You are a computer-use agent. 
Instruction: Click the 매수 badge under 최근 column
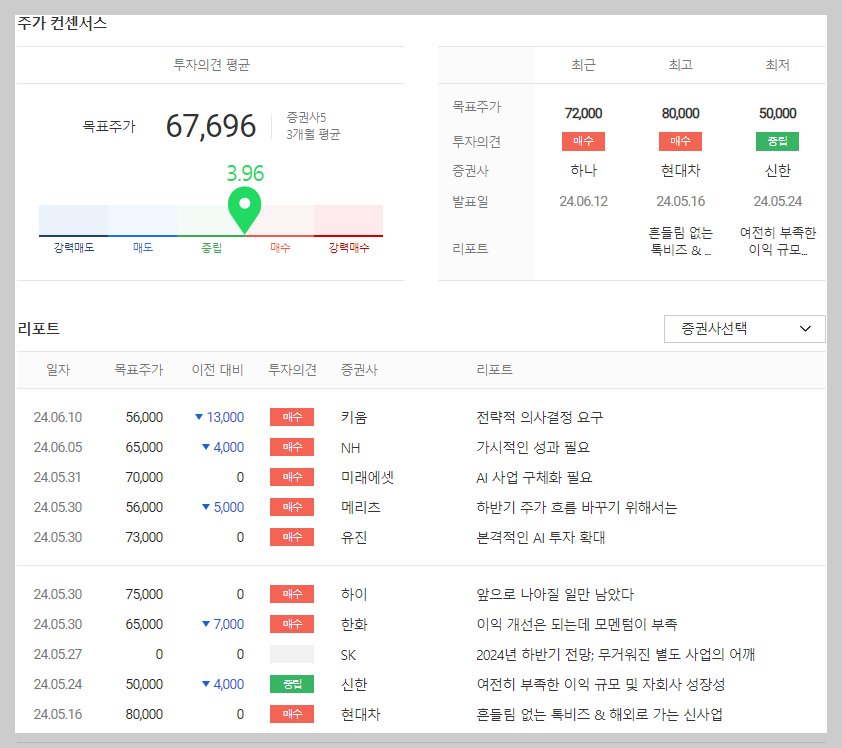583,141
